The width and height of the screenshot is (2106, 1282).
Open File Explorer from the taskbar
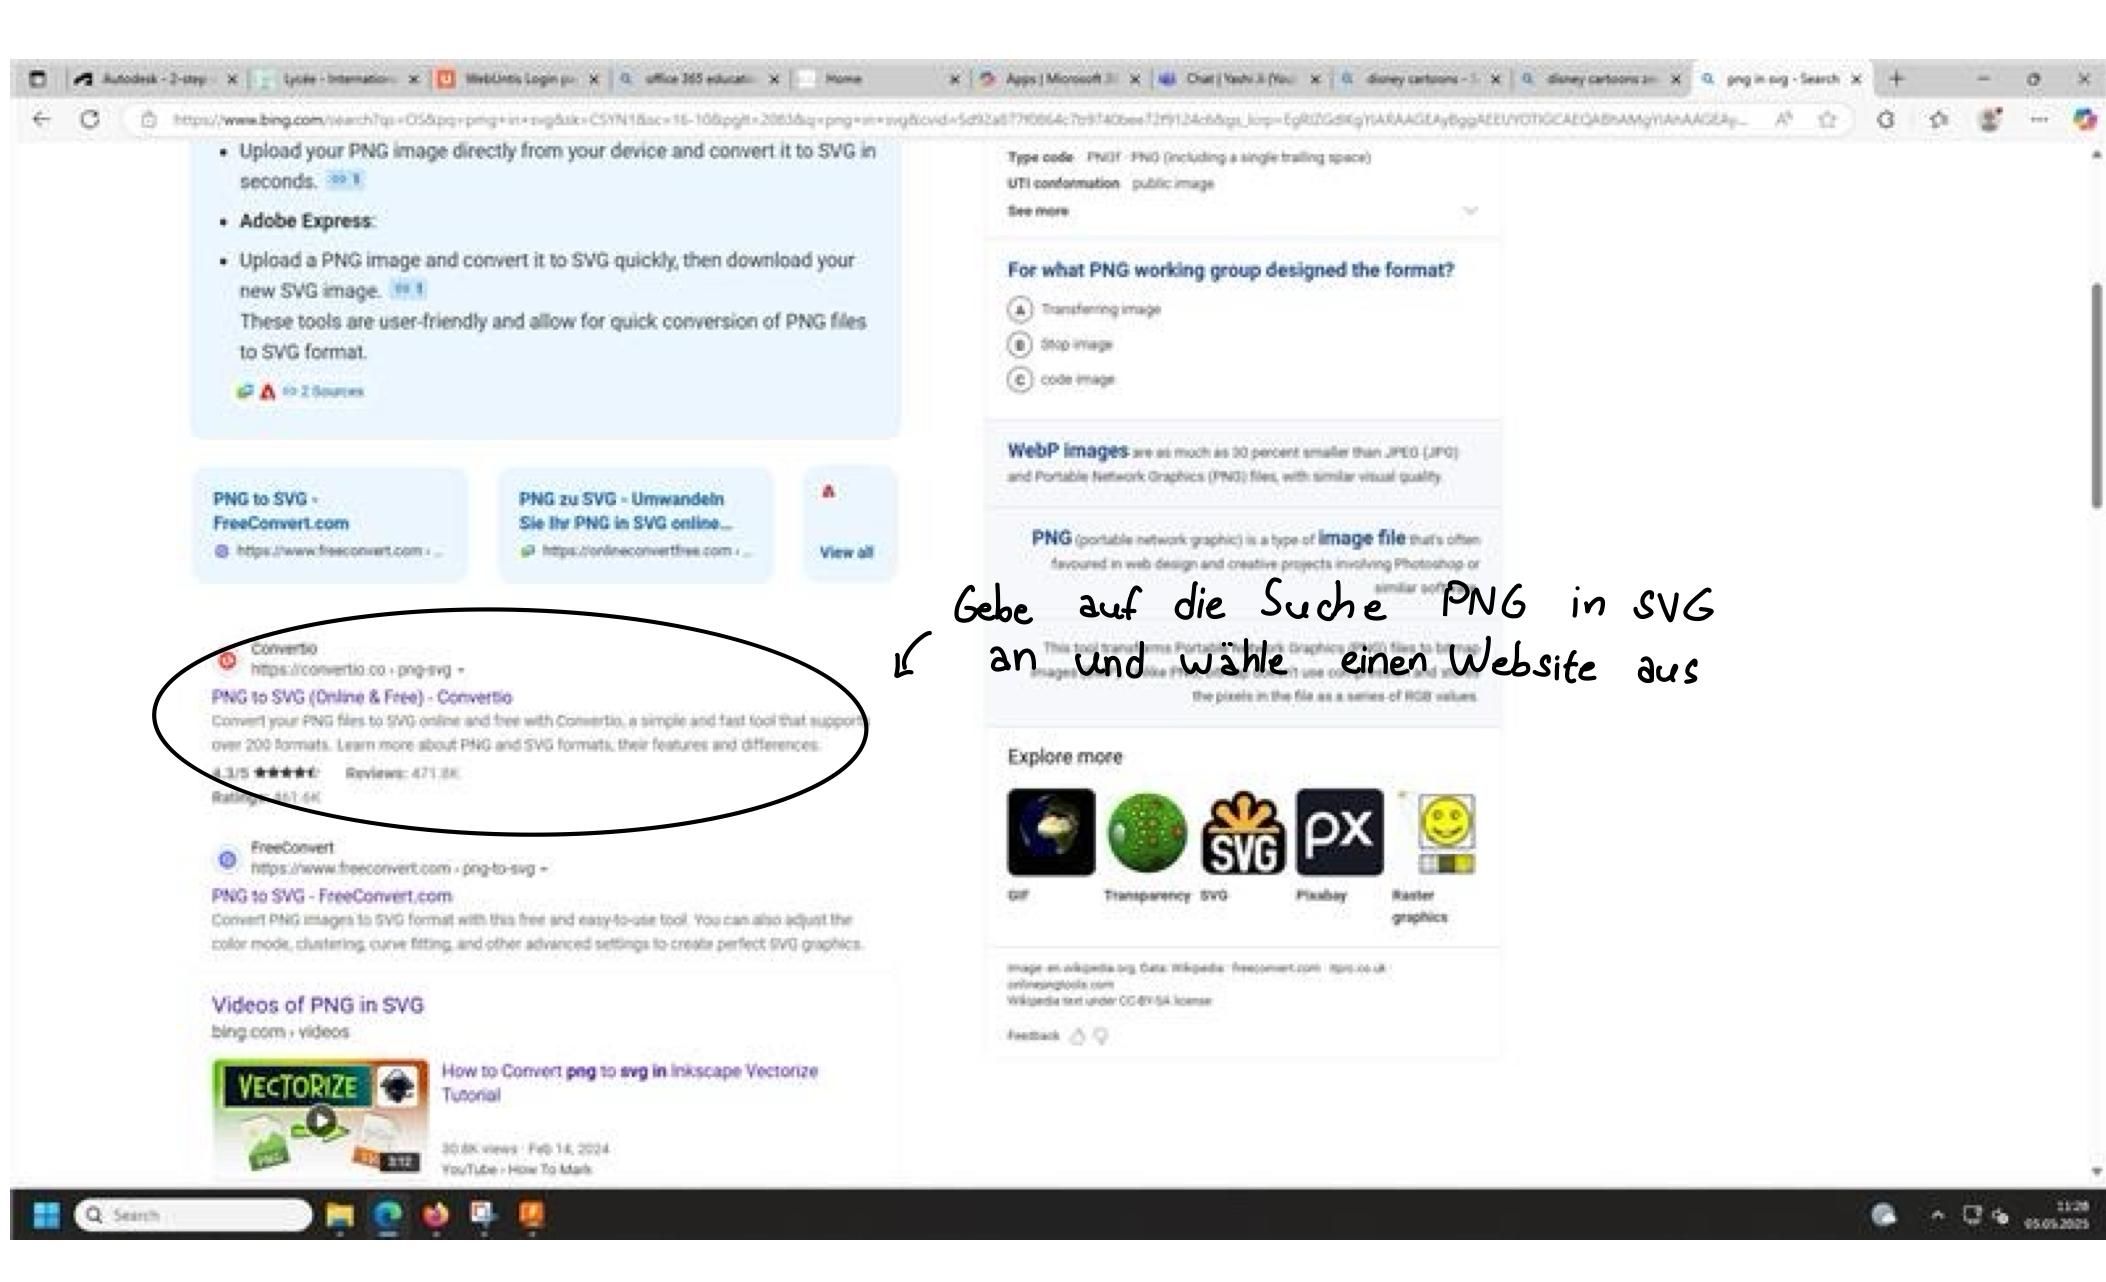(340, 1215)
